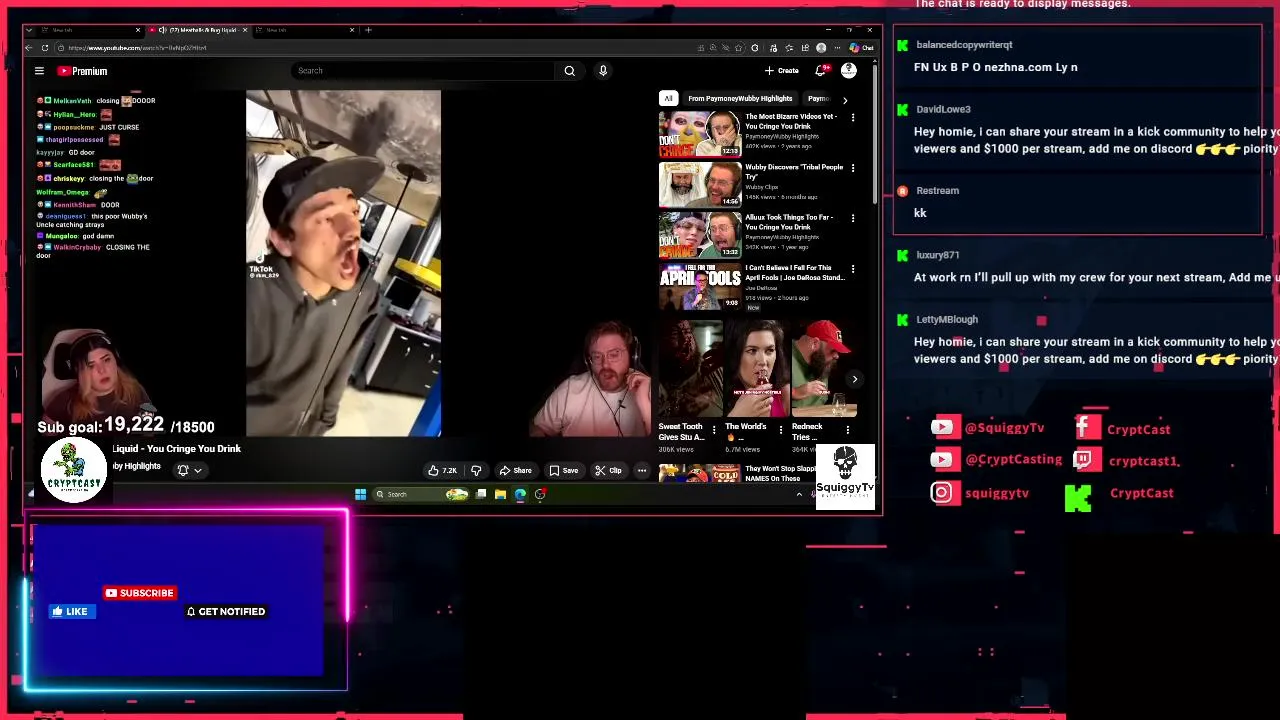Click the LIKE overlay button
This screenshot has height=720, width=1280.
70,611
